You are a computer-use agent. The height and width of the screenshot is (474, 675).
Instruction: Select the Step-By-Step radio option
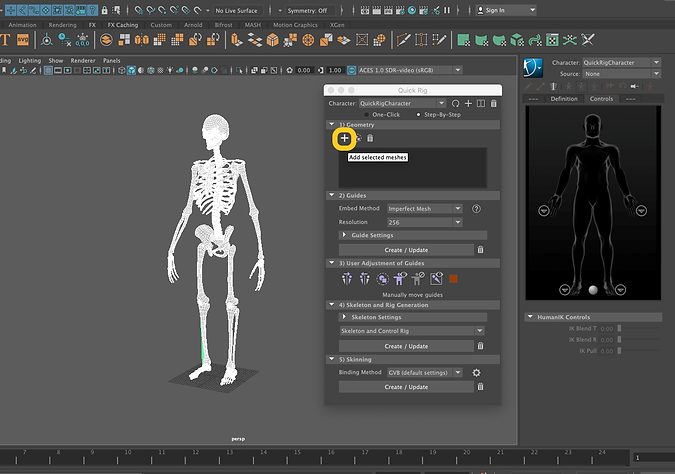coord(418,115)
